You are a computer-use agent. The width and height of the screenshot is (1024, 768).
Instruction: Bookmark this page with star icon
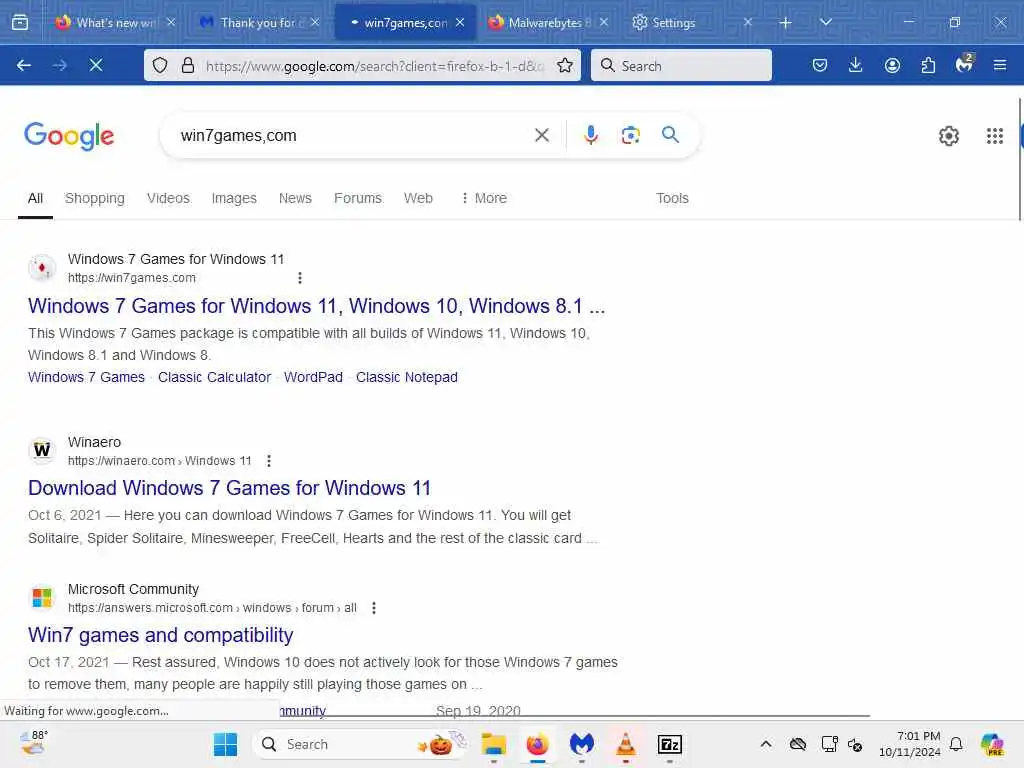point(565,65)
